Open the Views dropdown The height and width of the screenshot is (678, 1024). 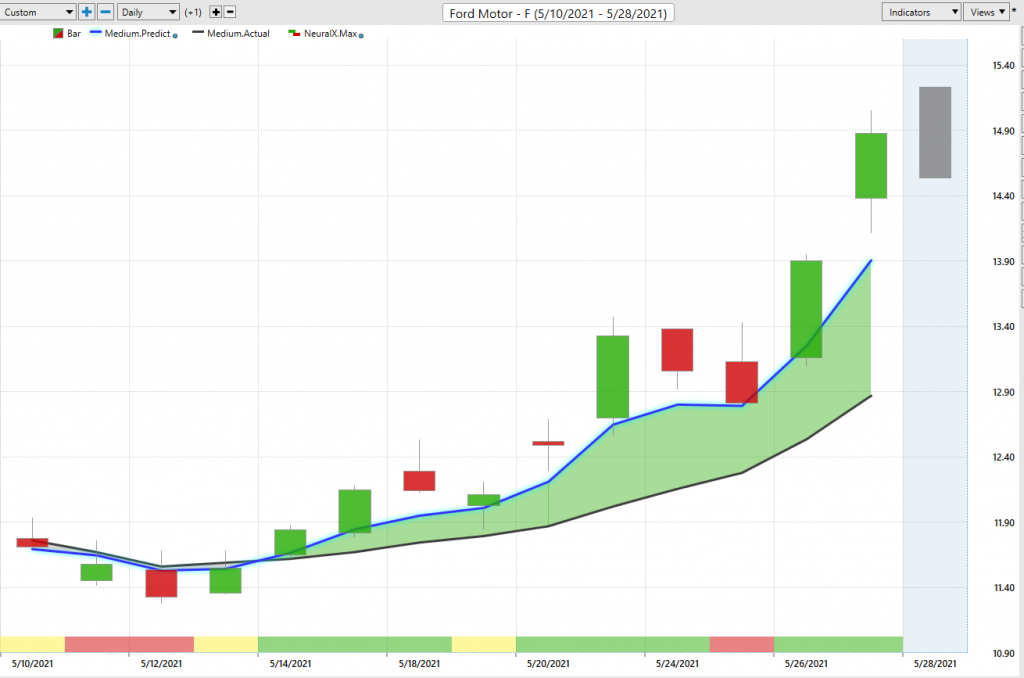(x=987, y=12)
